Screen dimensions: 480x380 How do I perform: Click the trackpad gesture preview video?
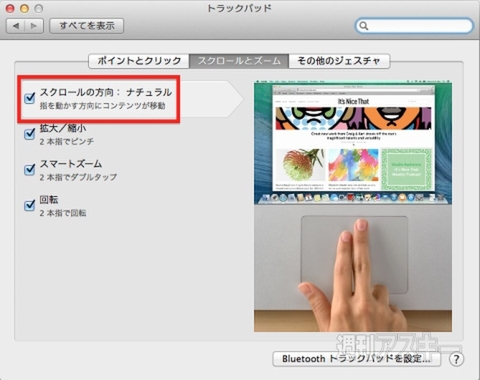pyautogui.click(x=353, y=206)
